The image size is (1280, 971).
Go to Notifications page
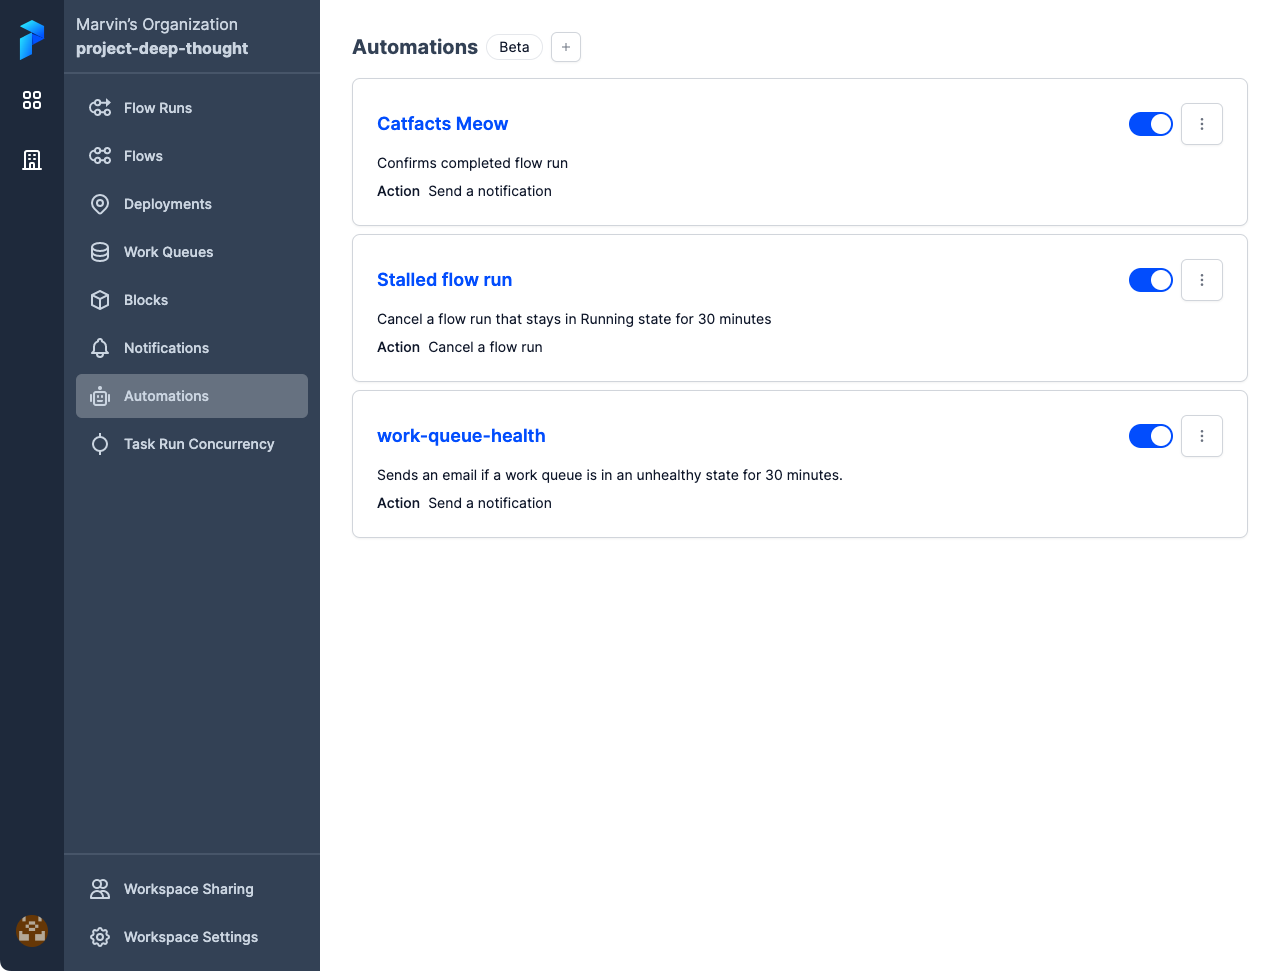click(x=192, y=348)
